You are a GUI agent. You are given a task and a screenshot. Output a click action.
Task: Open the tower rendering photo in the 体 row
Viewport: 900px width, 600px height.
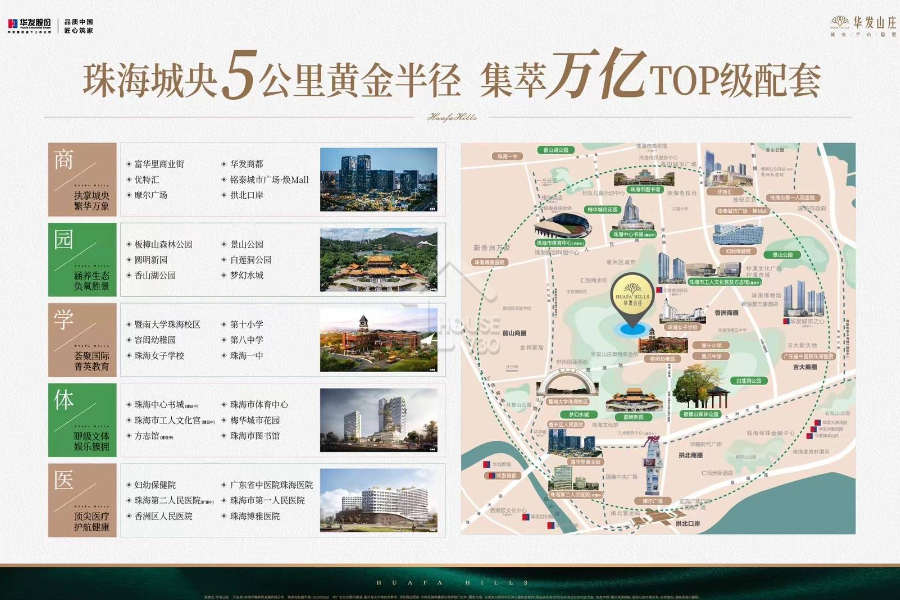point(379,420)
